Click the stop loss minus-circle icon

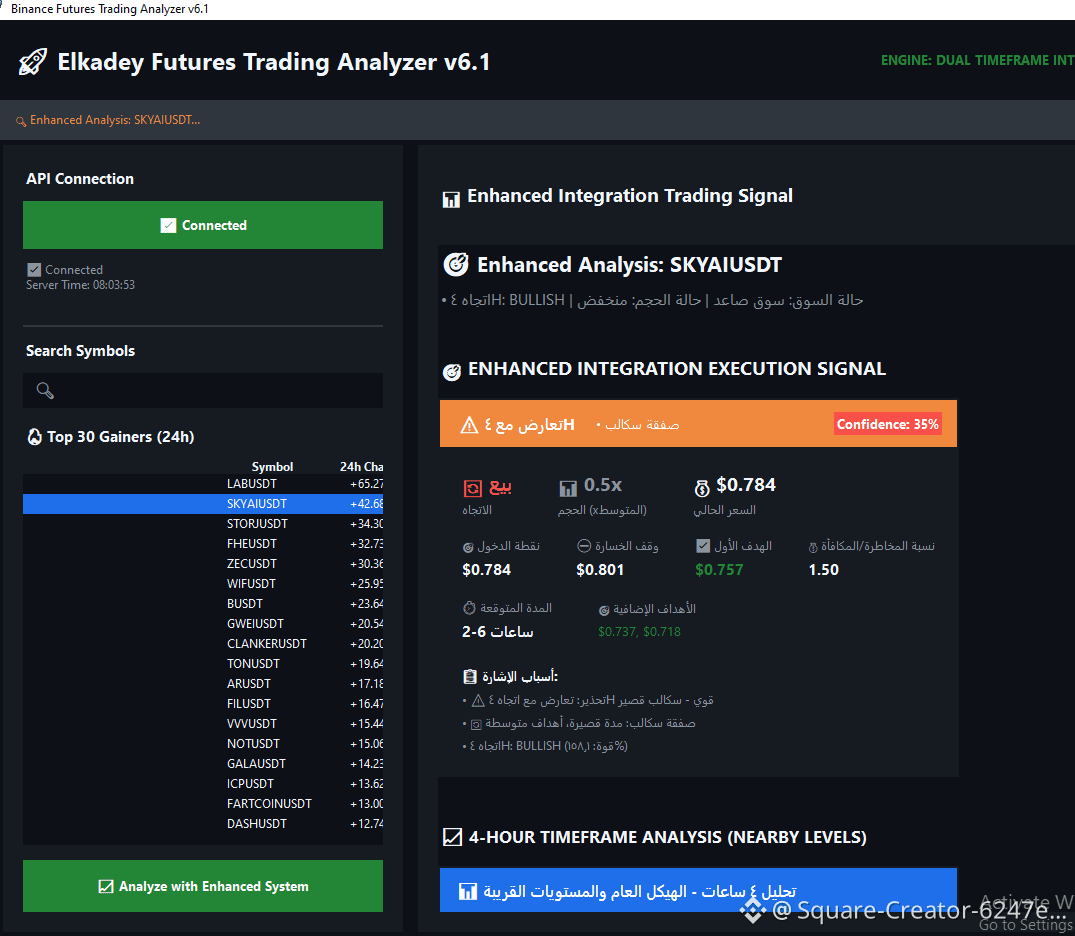click(584, 546)
